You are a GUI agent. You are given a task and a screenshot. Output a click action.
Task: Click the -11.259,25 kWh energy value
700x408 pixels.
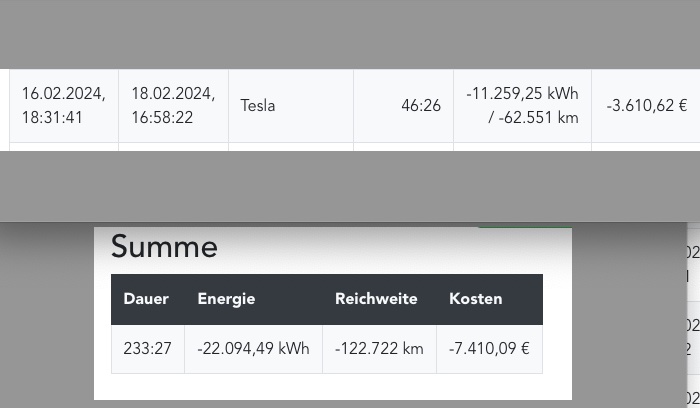pyautogui.click(x=522, y=94)
